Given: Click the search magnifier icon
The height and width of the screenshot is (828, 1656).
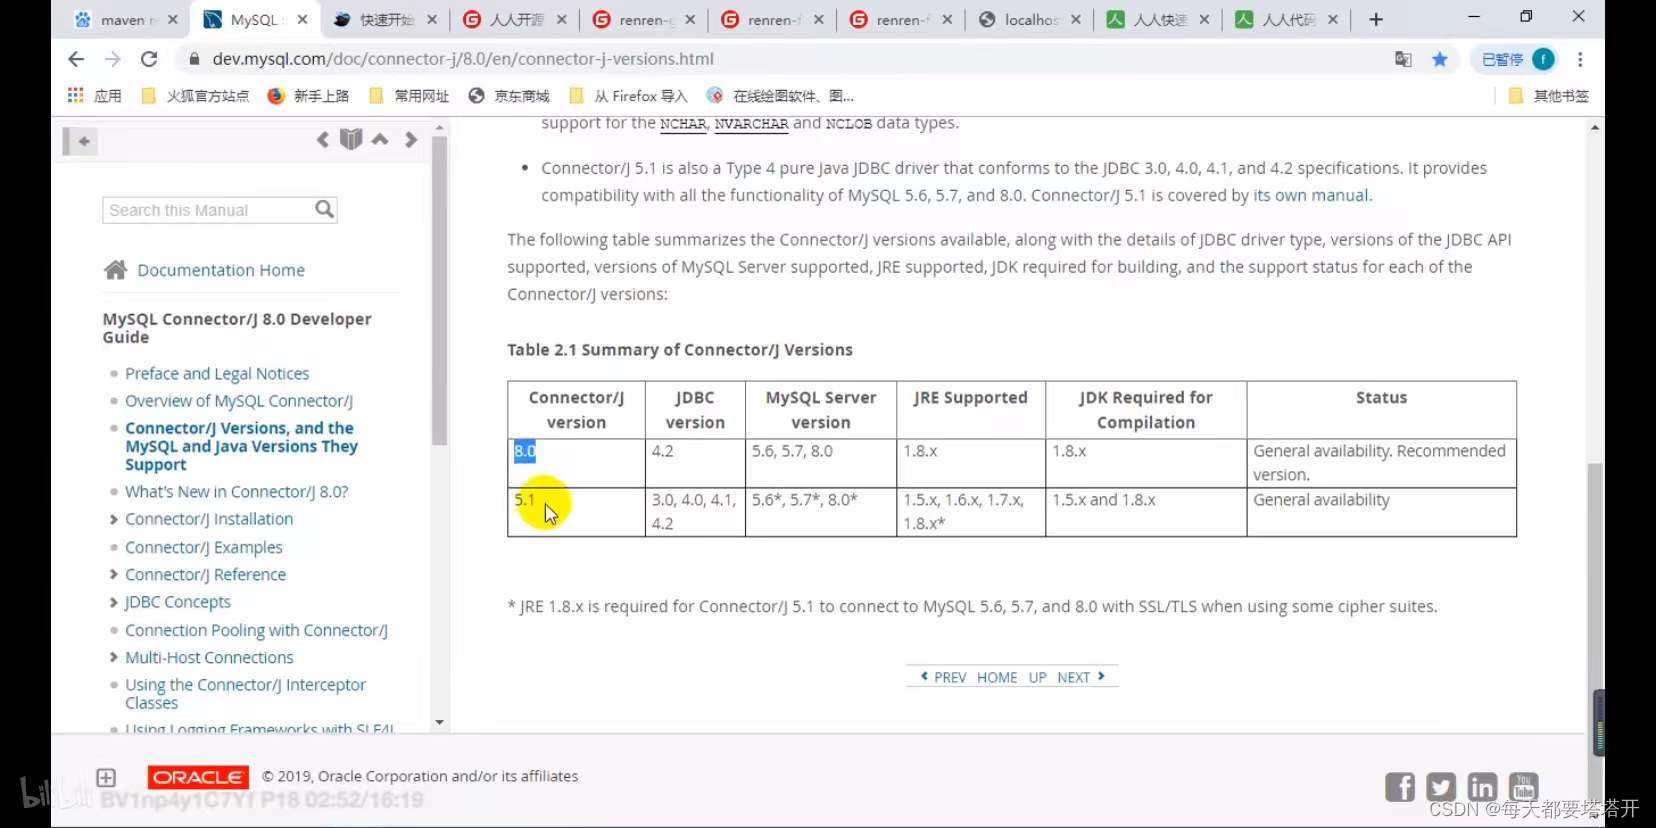Looking at the screenshot, I should click(324, 209).
